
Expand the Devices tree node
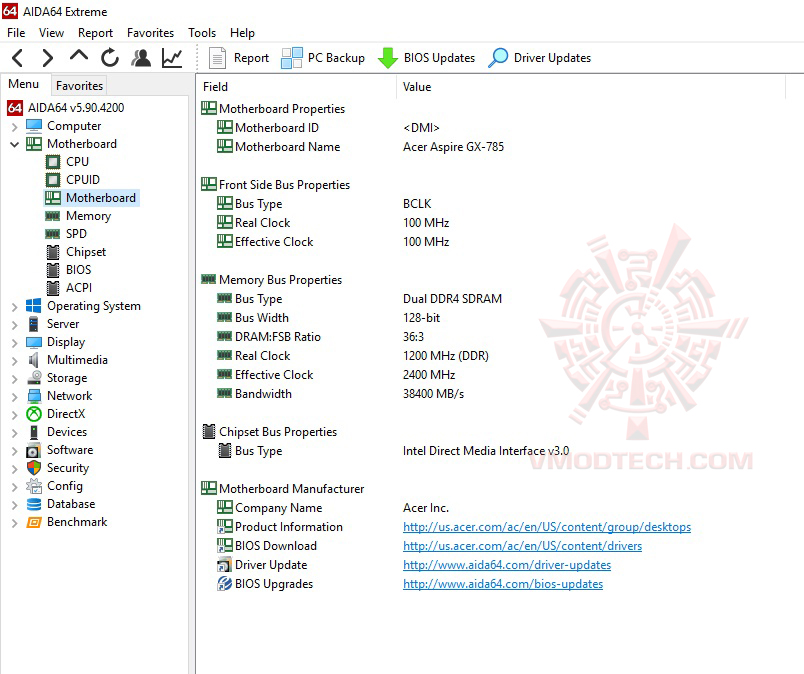(14, 432)
